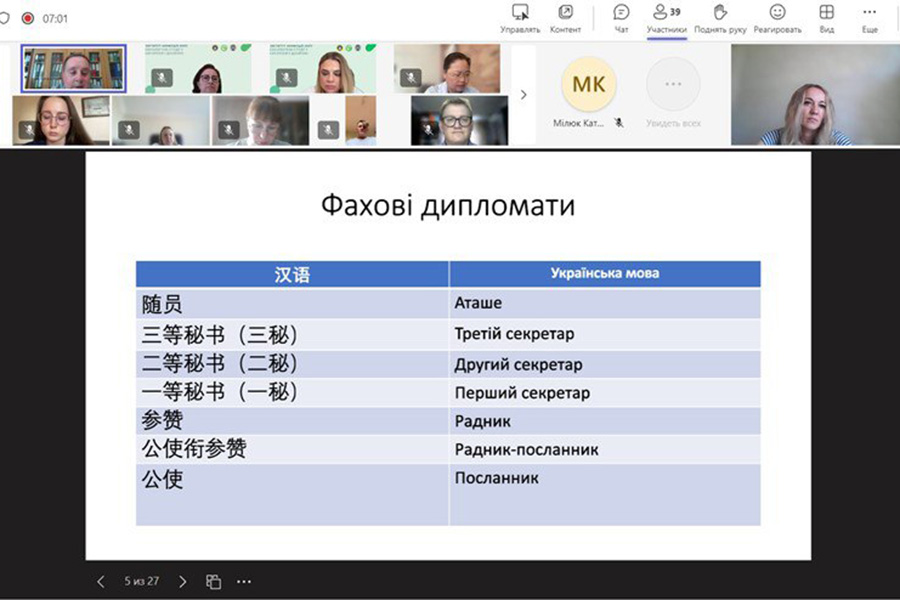Viewport: 900px width, 600px height.
Task: Select the МК participant avatar
Action: 588,85
